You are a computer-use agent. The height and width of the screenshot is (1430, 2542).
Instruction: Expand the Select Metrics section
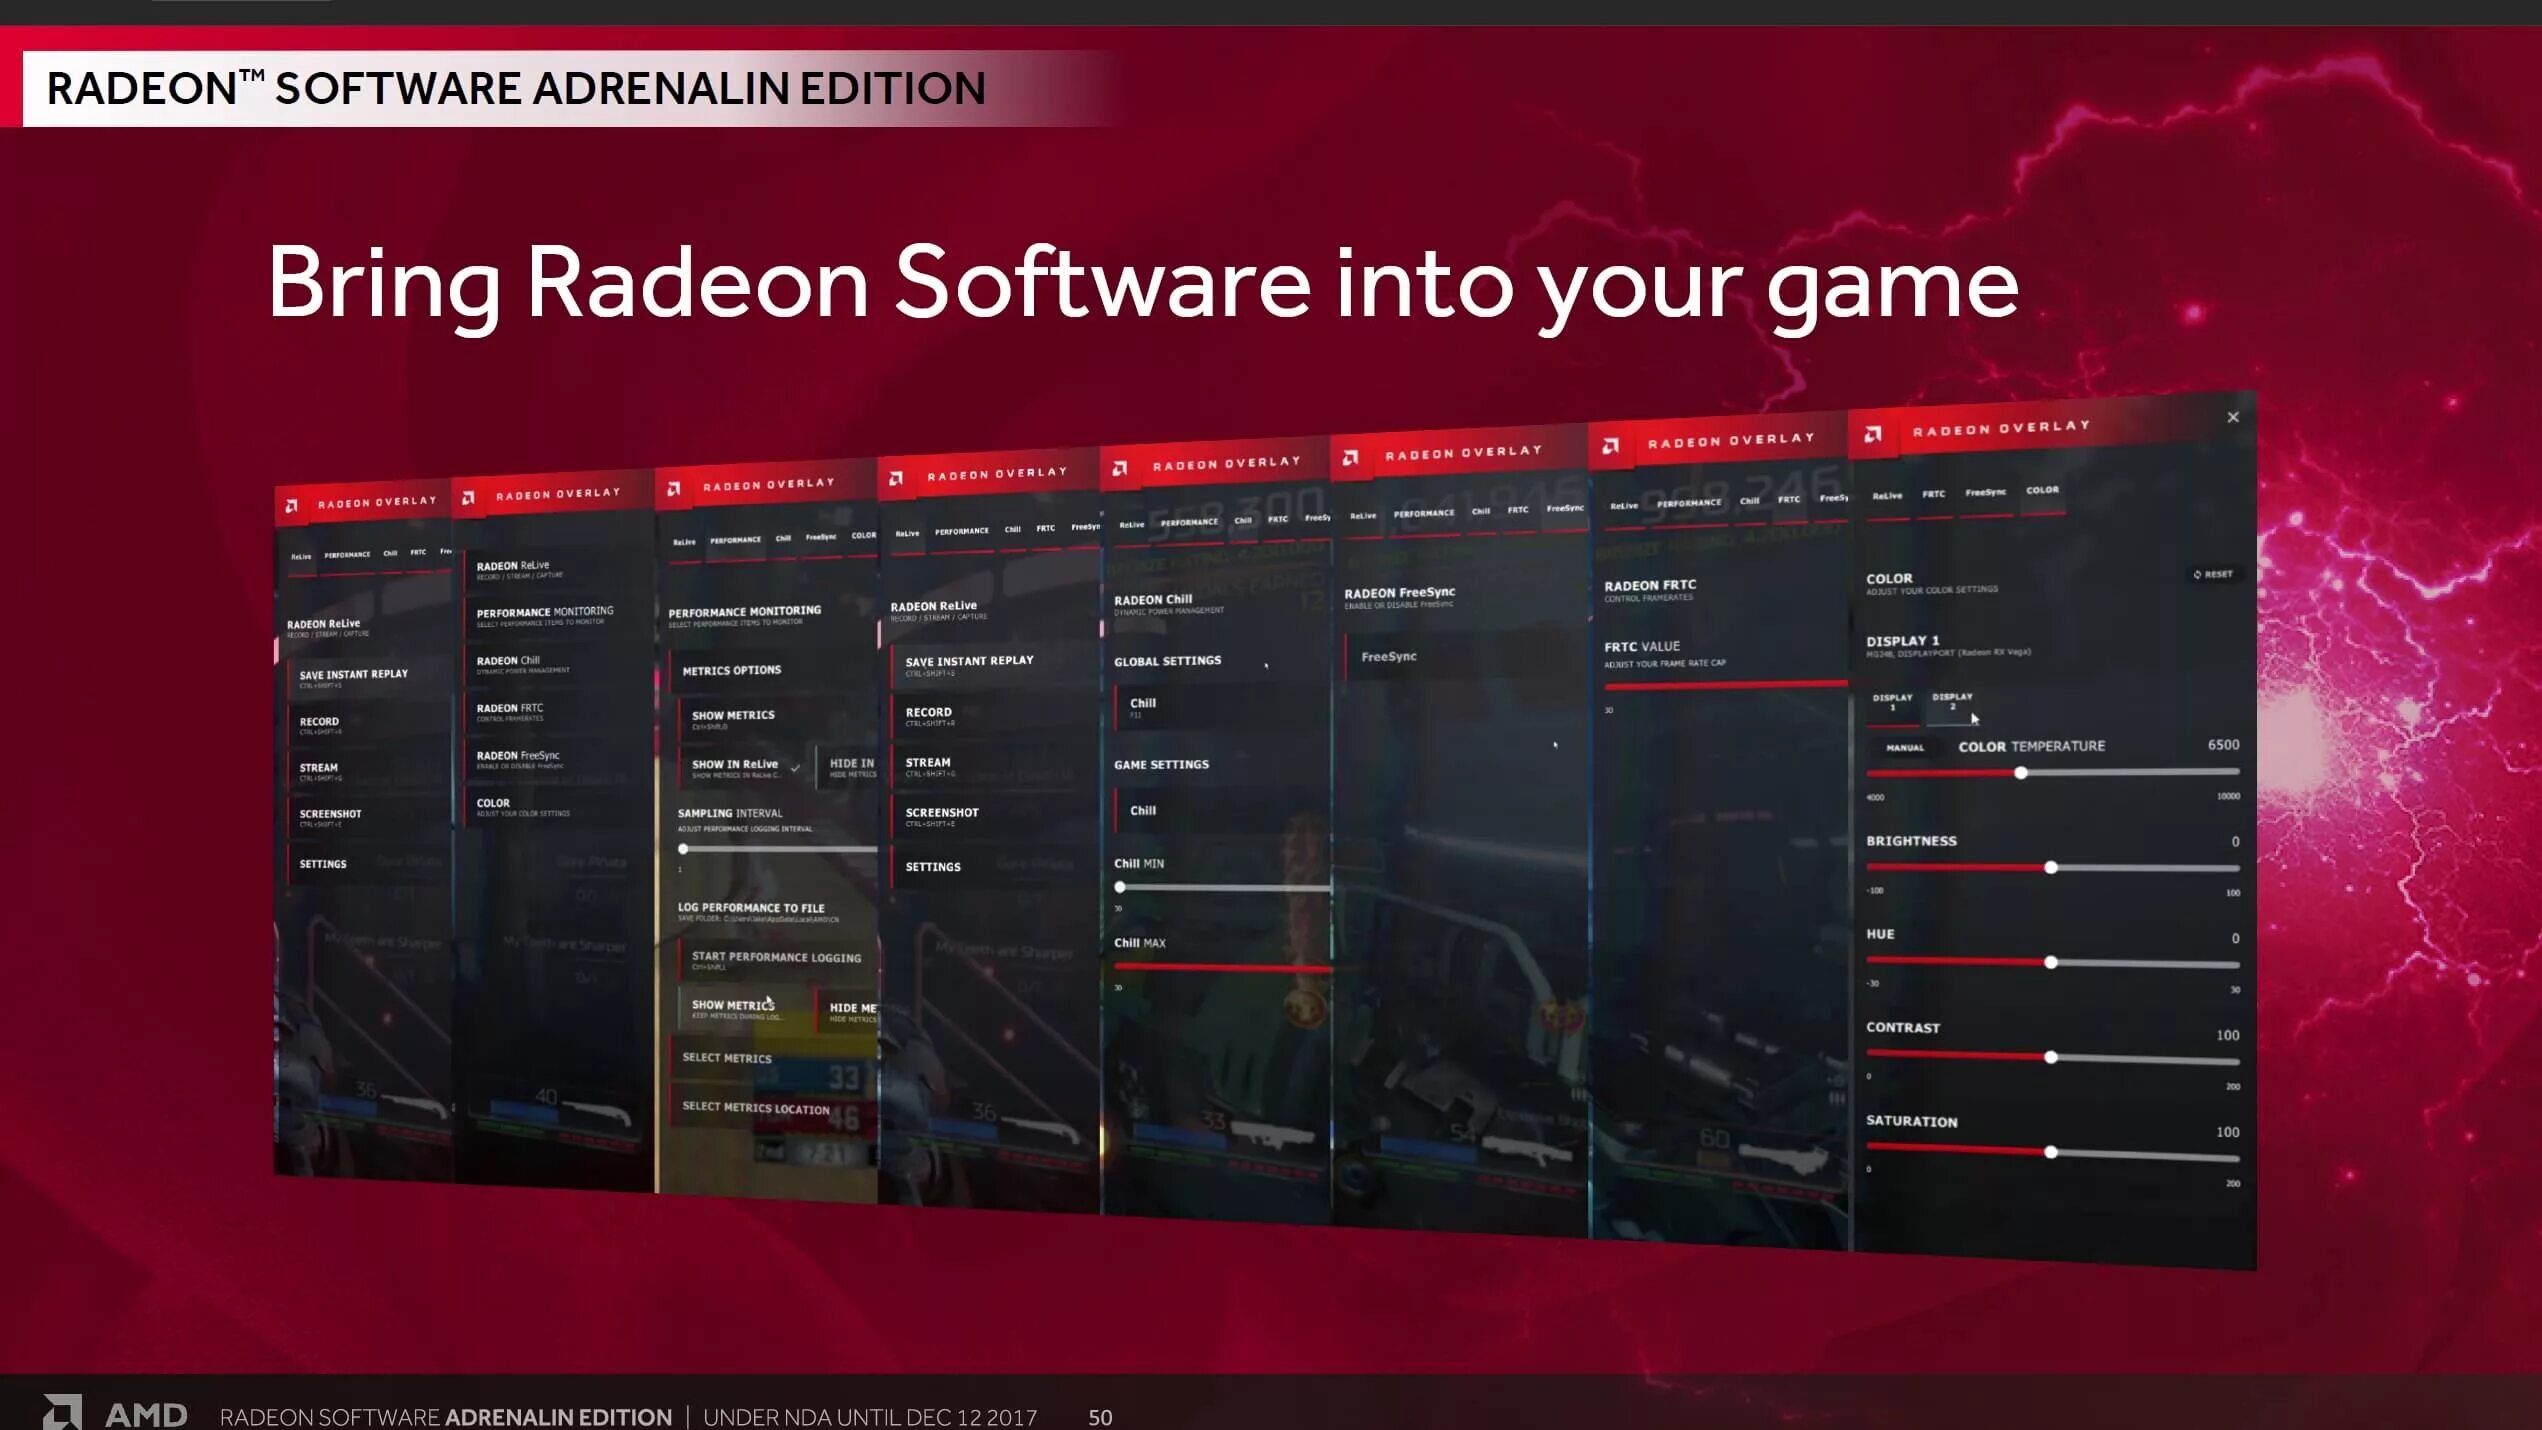click(x=773, y=1058)
